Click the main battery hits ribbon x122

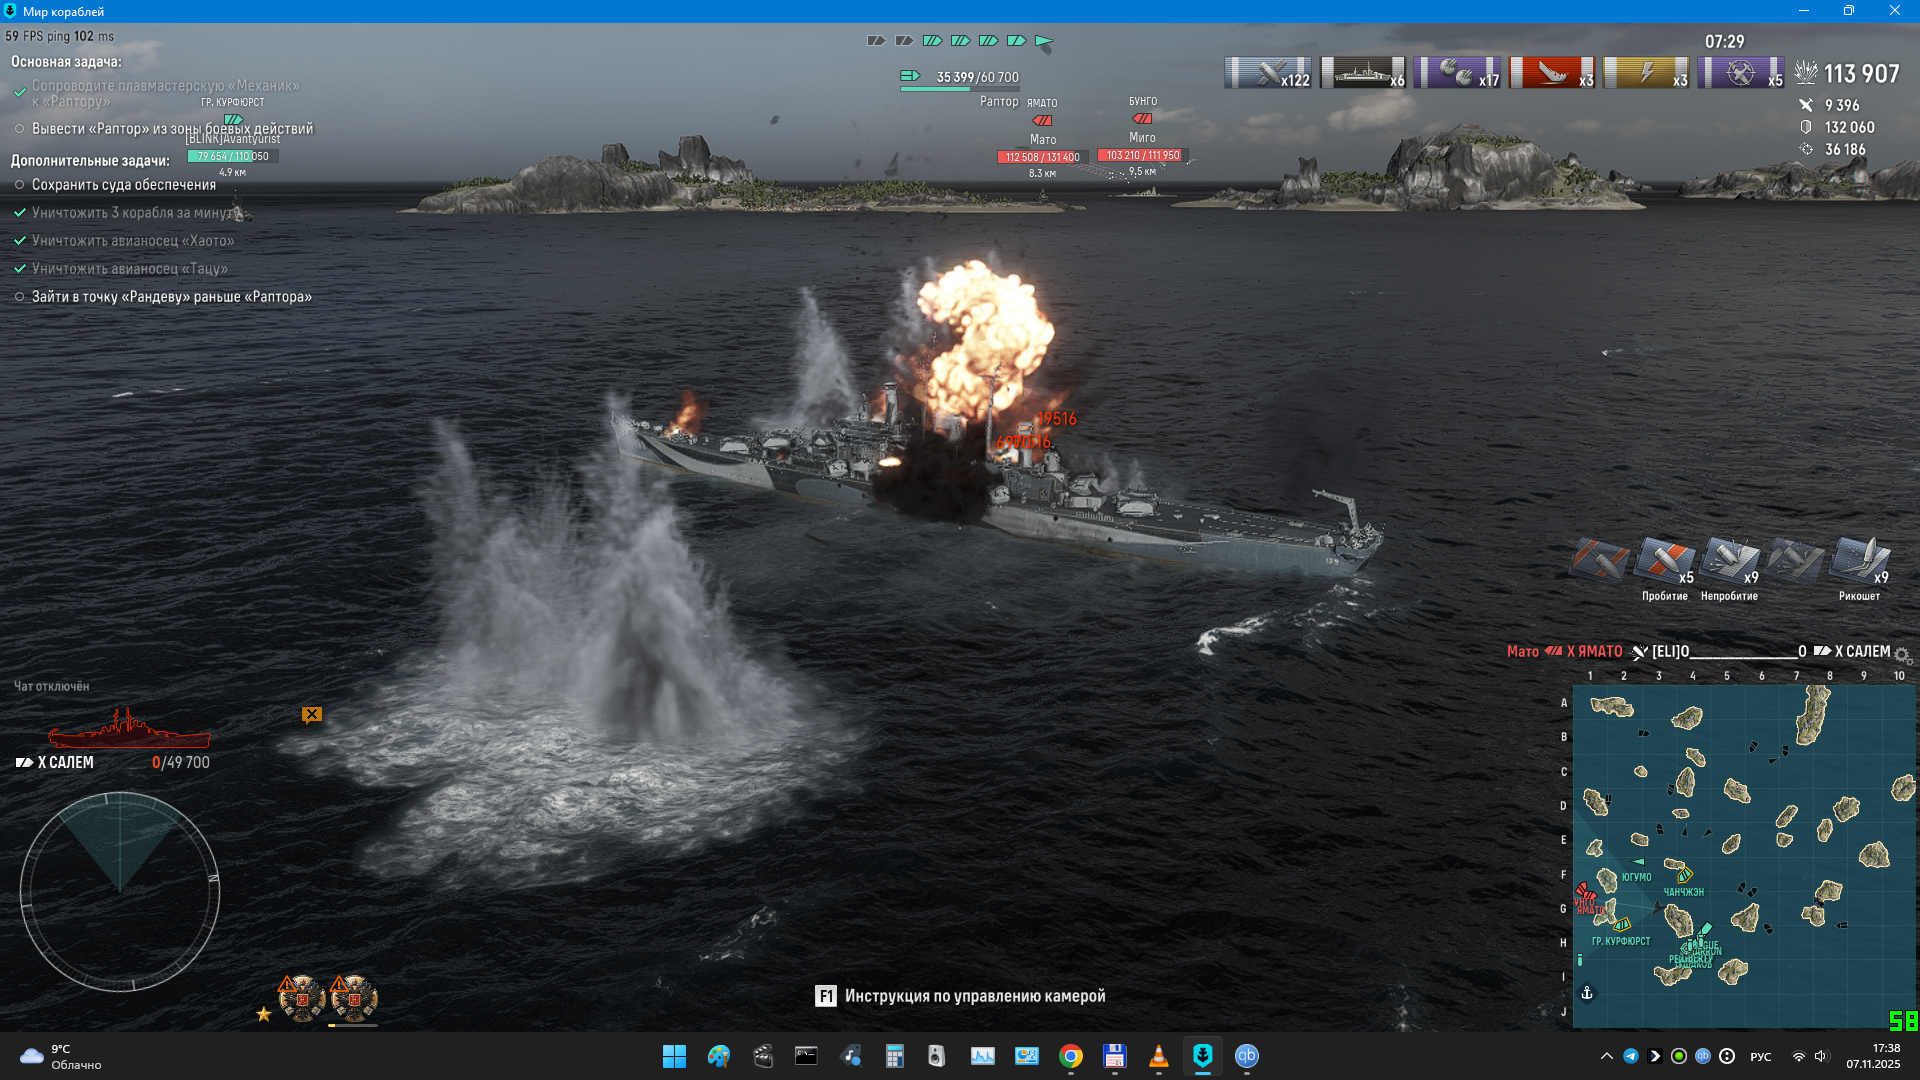[1267, 73]
